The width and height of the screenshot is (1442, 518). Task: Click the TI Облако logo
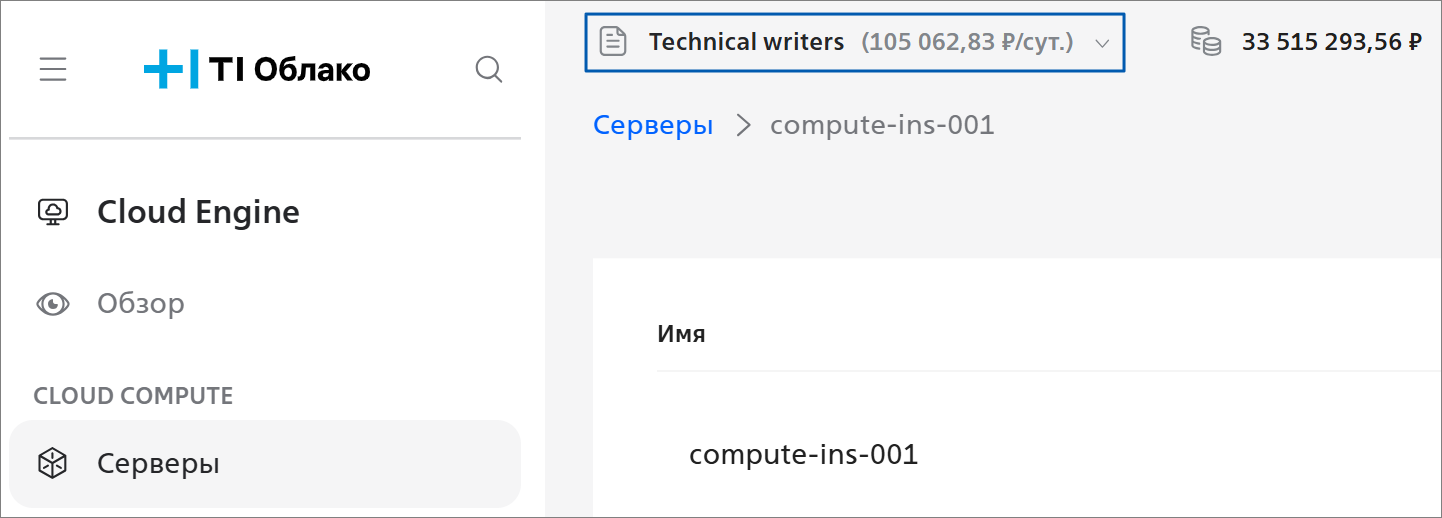(x=257, y=69)
